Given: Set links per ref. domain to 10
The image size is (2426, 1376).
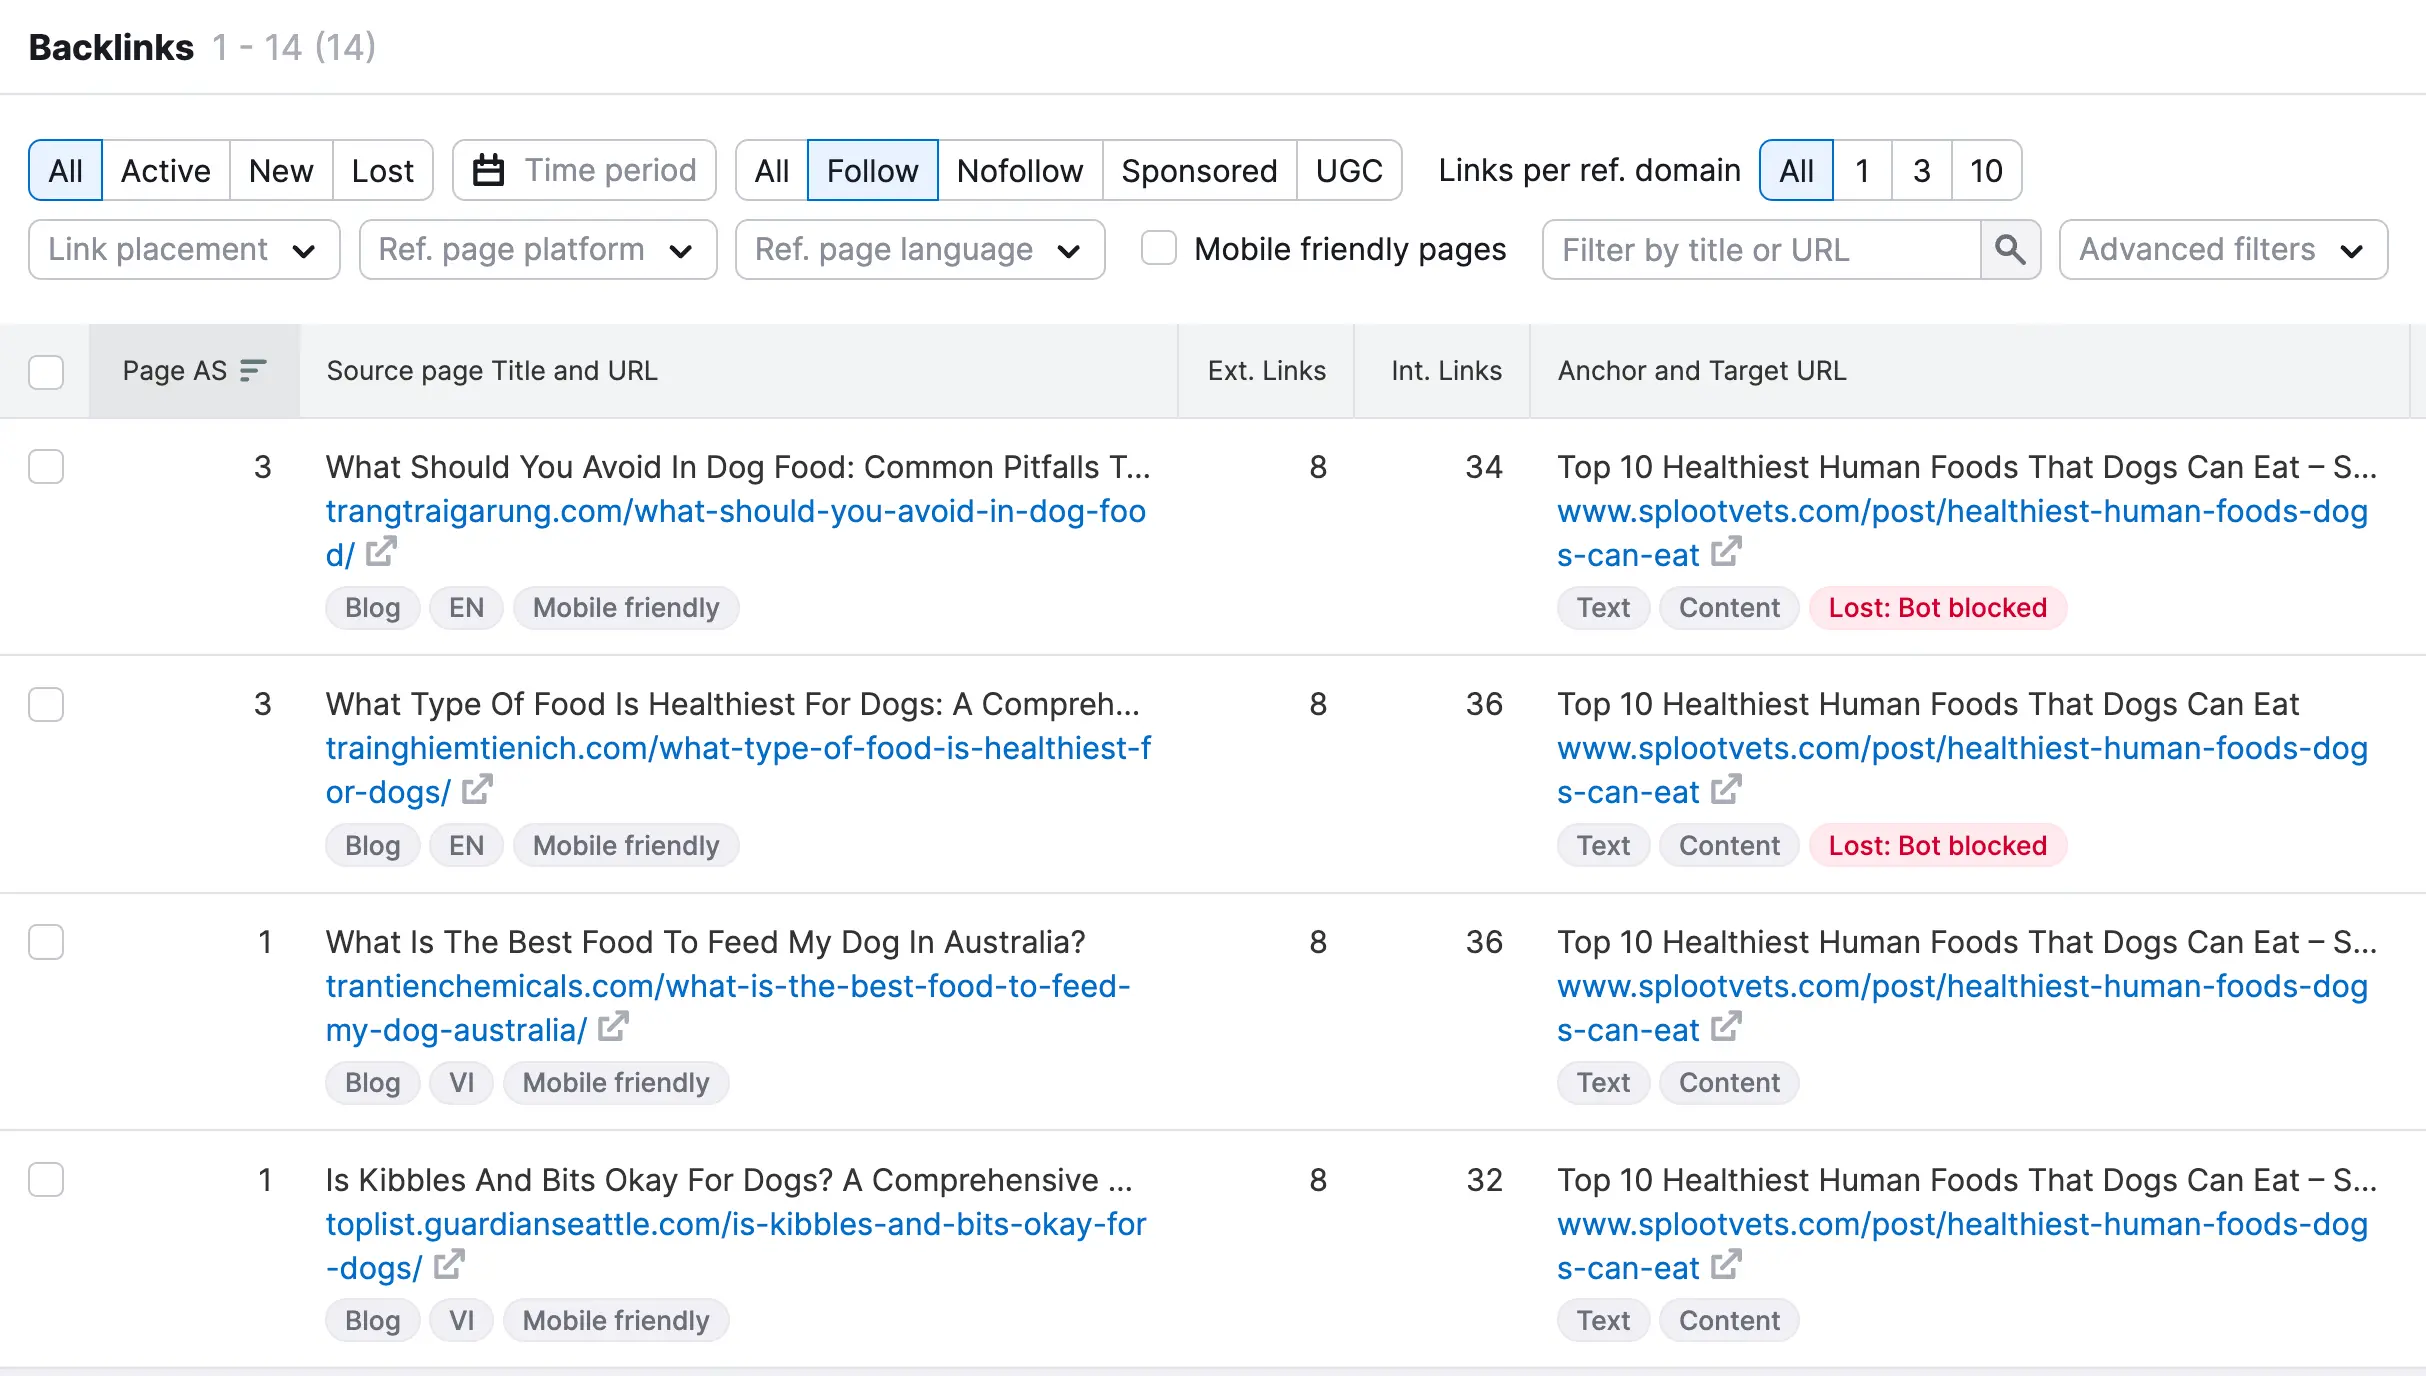Looking at the screenshot, I should pos(1985,170).
